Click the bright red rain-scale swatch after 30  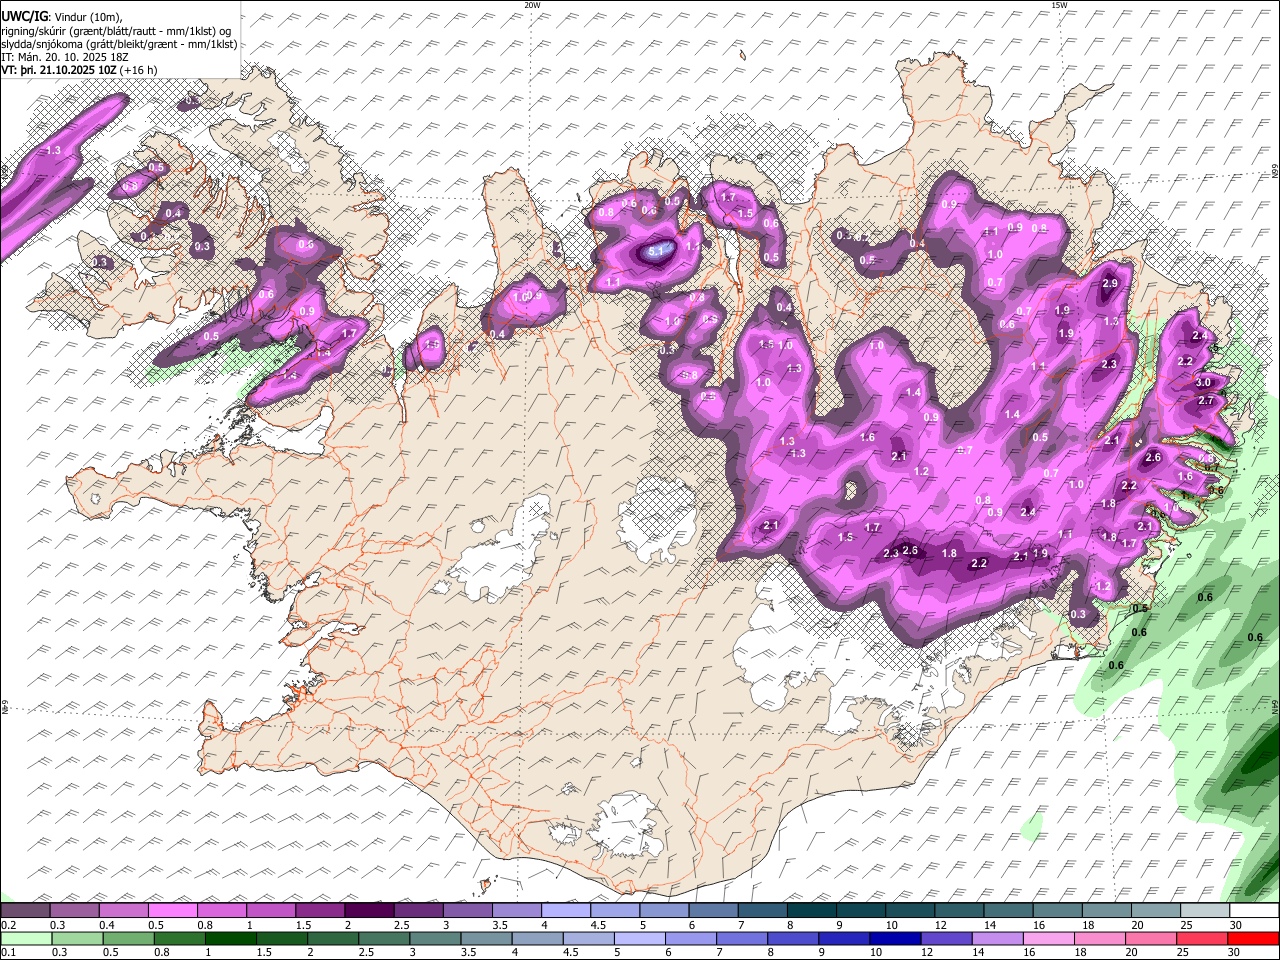1252,939
